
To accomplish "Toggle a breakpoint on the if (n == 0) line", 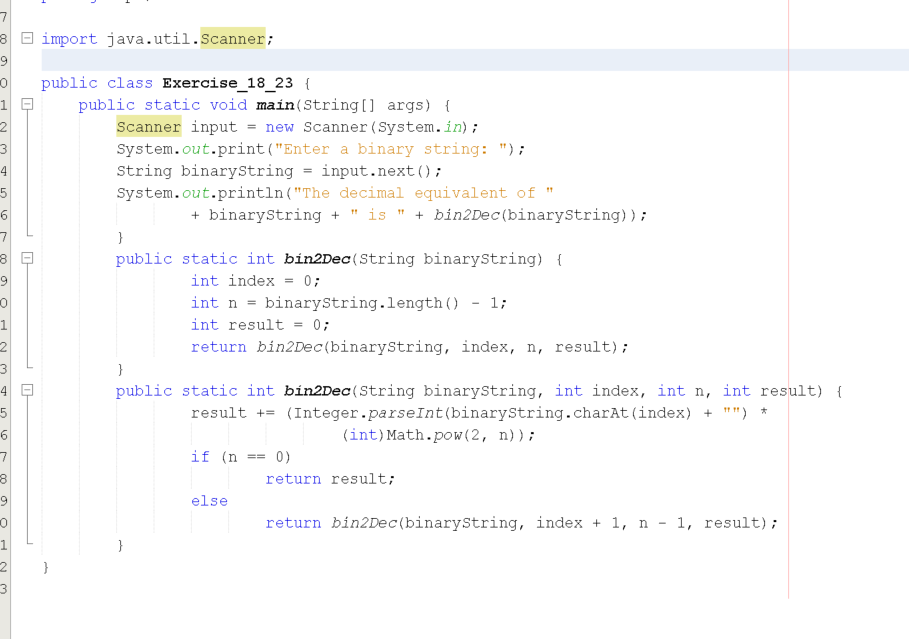I will coord(8,456).
